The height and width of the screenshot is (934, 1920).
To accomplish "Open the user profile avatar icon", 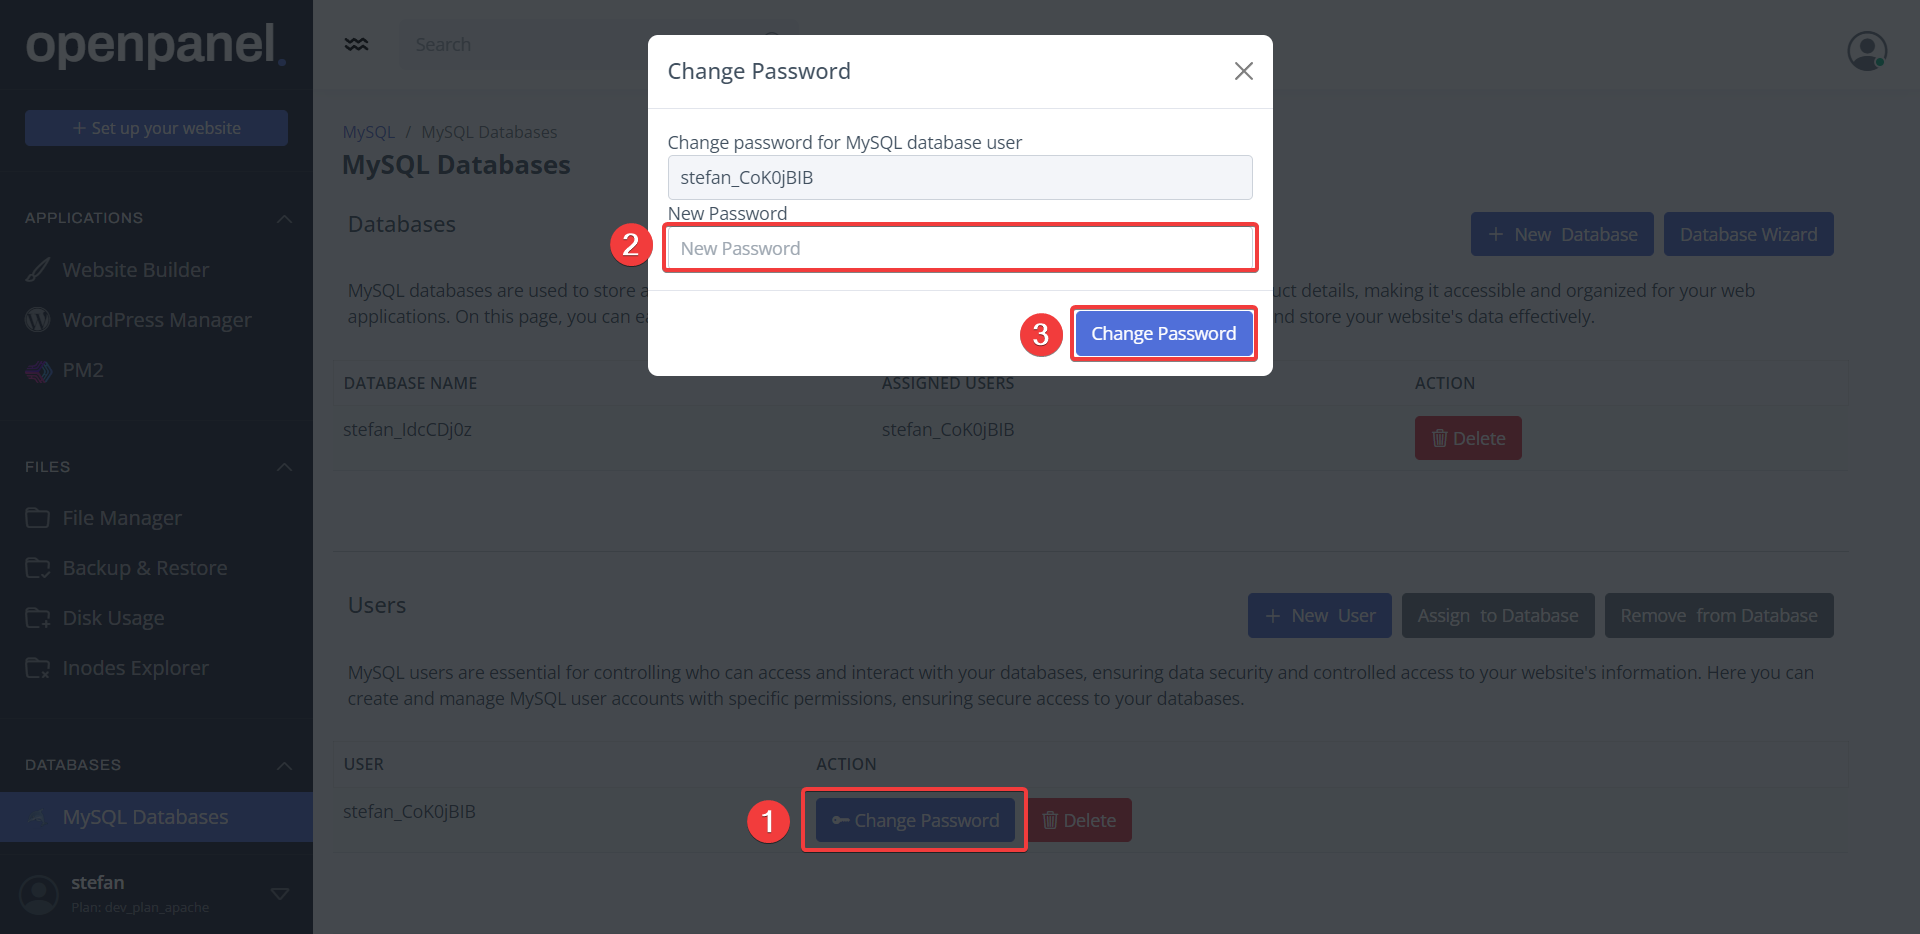I will click(1866, 50).
